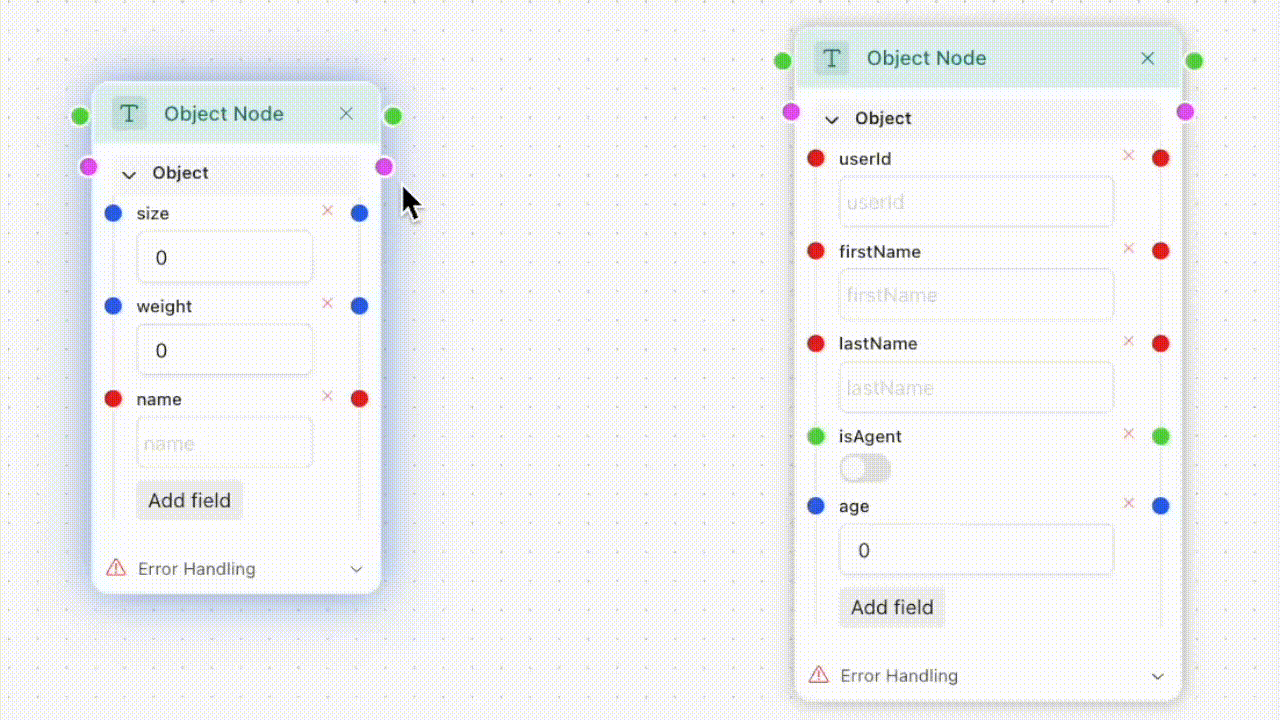1280x720 pixels.
Task: Delete the weight field using X icon
Action: coord(327,303)
